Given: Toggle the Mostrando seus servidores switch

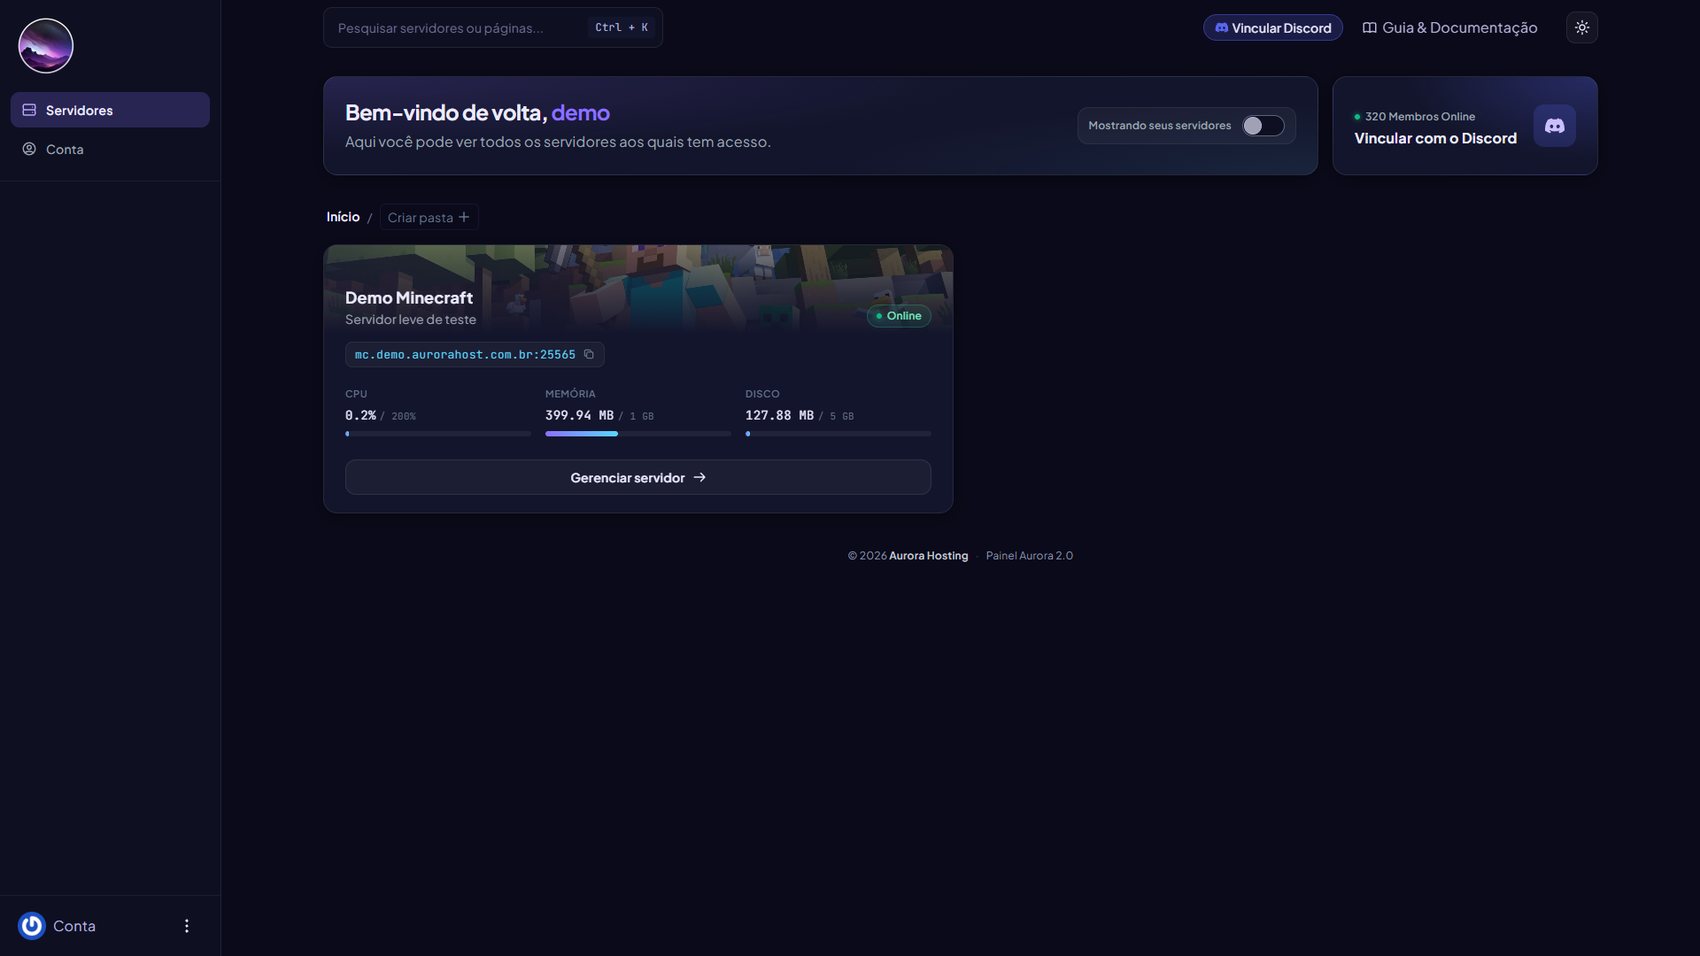Looking at the screenshot, I should click(1262, 126).
